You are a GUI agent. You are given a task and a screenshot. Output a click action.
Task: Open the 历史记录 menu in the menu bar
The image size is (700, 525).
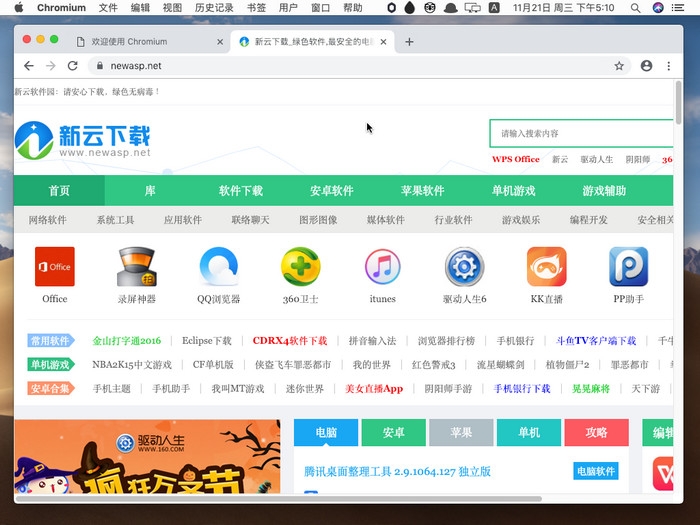coord(213,8)
